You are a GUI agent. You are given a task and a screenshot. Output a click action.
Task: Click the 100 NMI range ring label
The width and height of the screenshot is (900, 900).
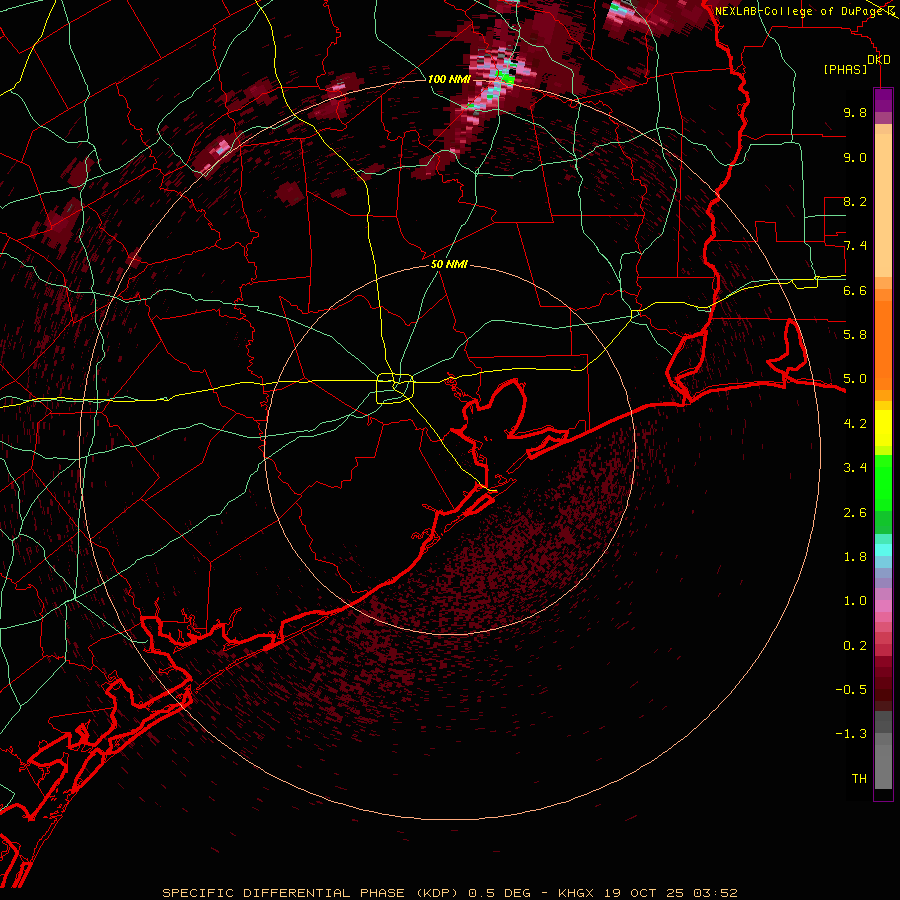pos(449,79)
